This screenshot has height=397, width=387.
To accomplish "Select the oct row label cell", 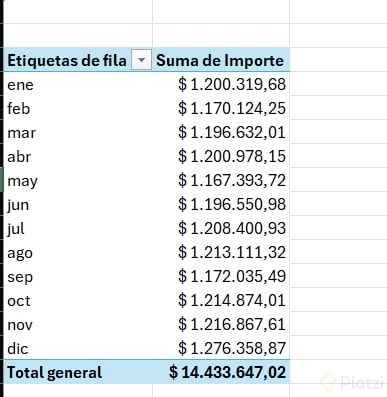I will [78, 300].
